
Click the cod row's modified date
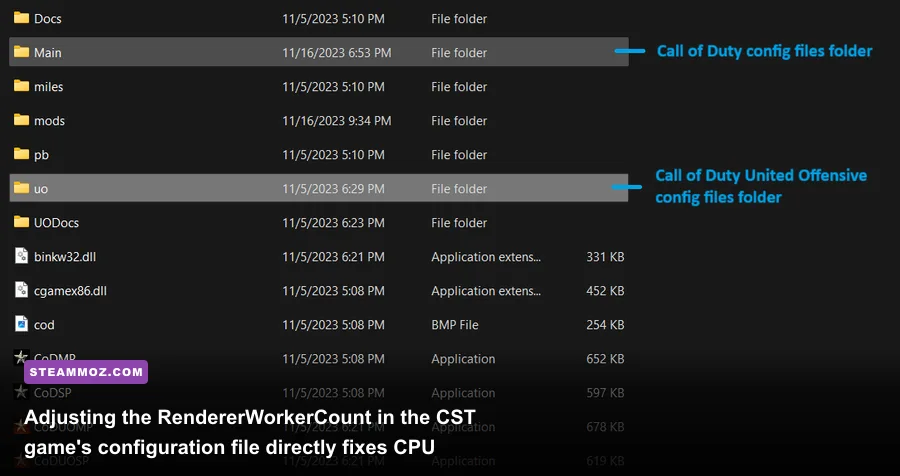click(x=333, y=325)
